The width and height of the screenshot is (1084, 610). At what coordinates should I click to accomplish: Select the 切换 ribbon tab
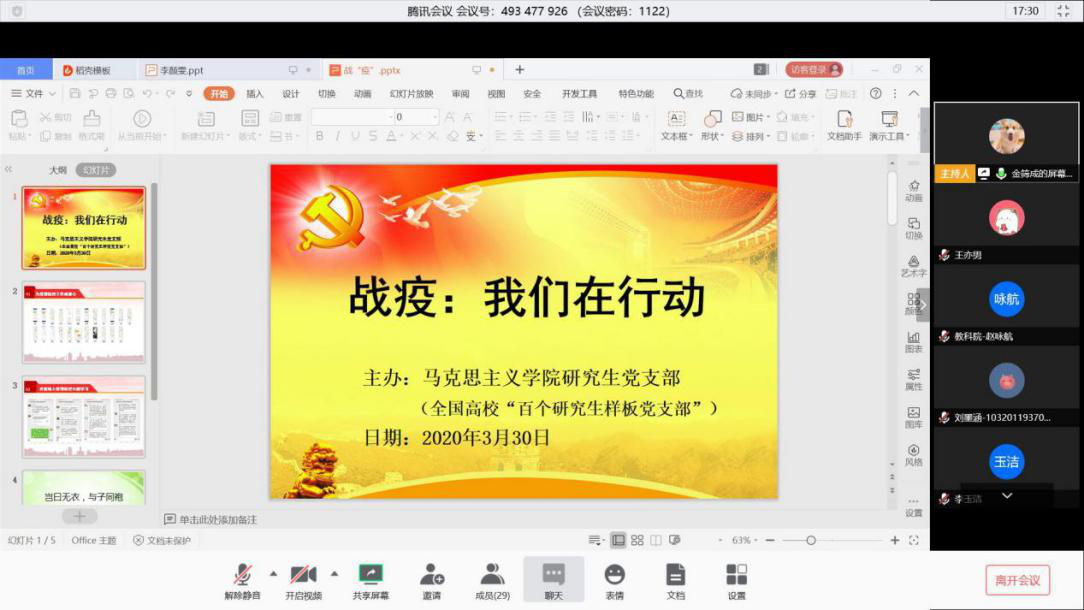pos(326,93)
